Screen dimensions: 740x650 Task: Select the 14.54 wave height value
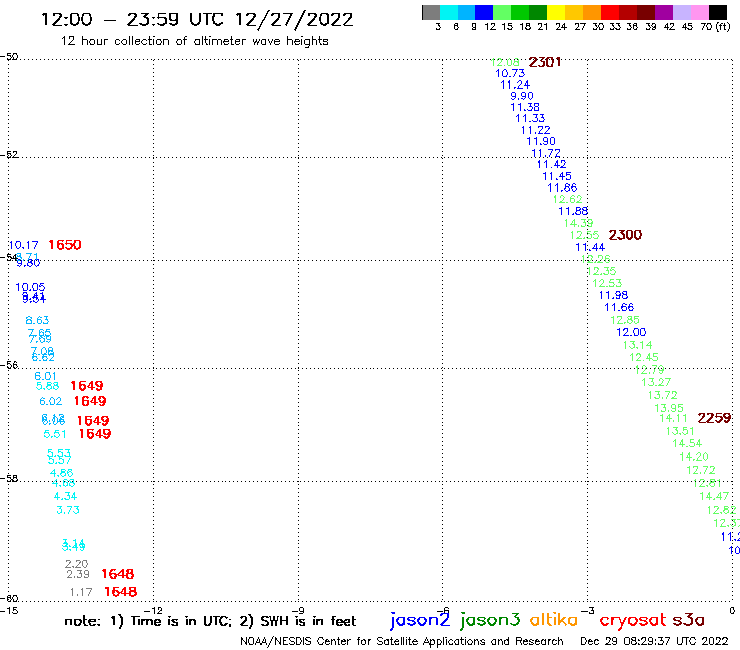coord(687,444)
